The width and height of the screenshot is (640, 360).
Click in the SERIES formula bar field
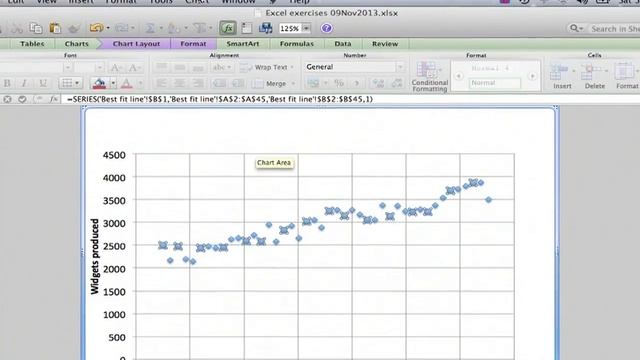tap(350, 99)
